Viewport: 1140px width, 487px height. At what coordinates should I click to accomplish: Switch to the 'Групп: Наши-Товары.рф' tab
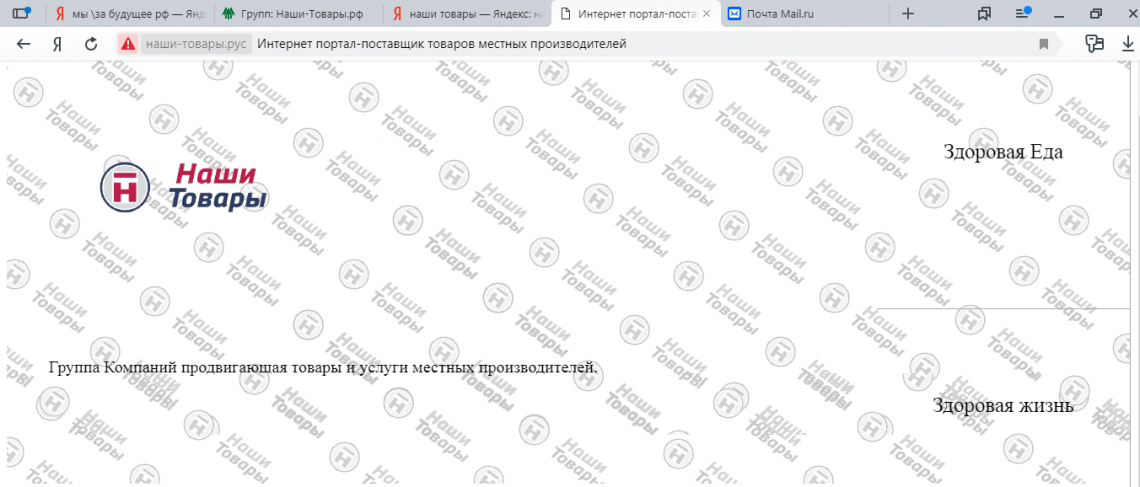coord(298,13)
